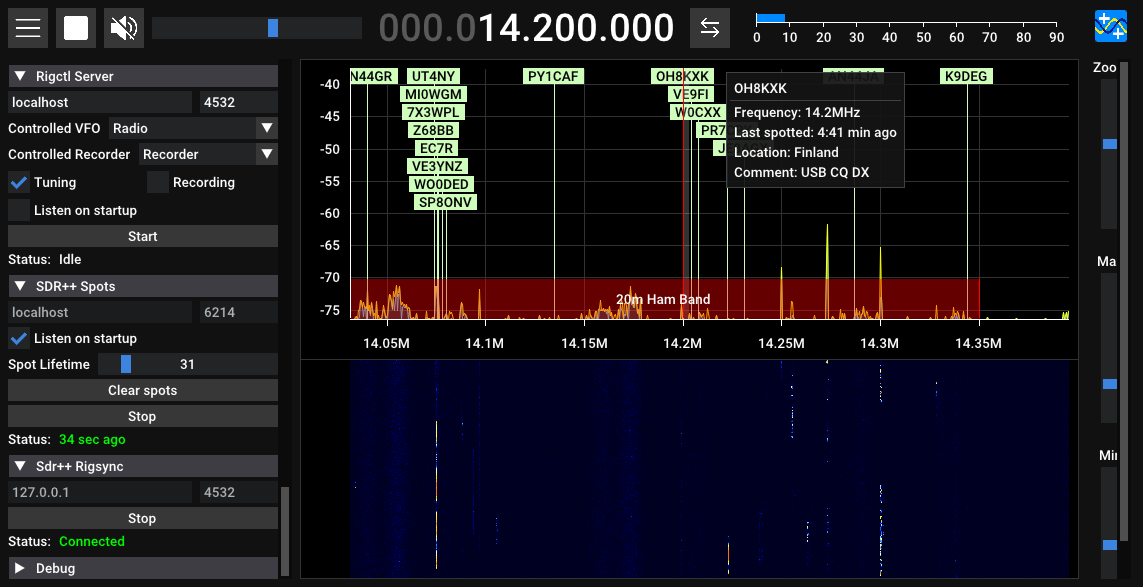Select the Z68BB spot label
Screen dimensions: 1143x587
click(x=434, y=131)
